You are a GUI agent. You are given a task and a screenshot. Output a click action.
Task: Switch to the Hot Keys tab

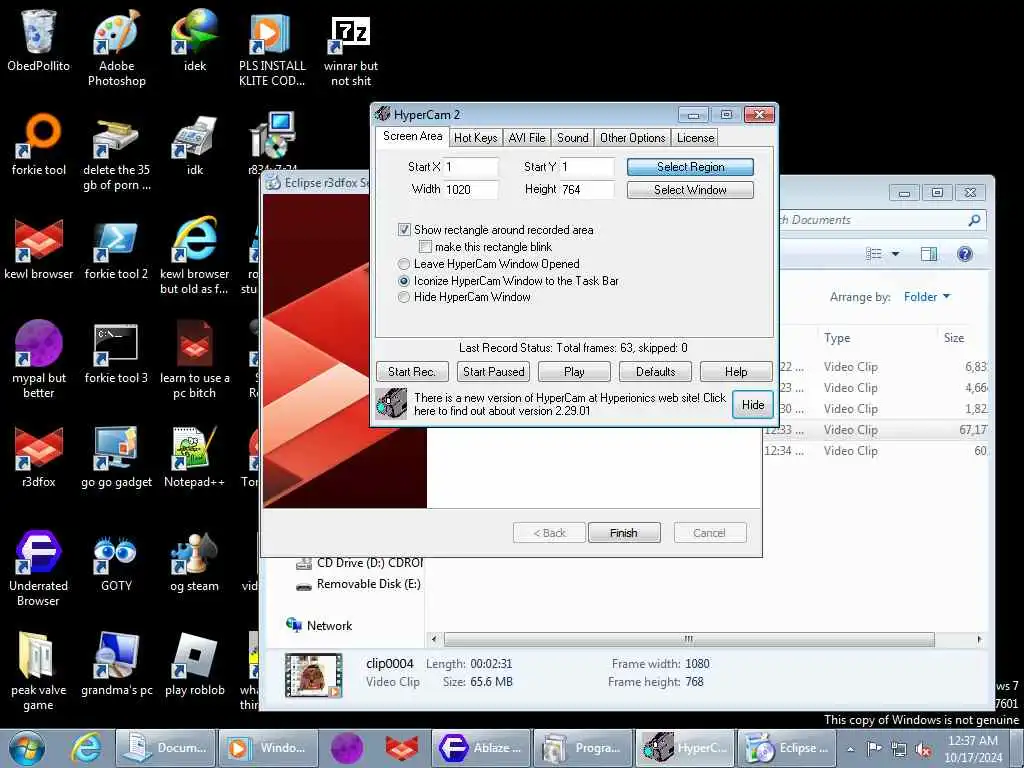point(475,138)
